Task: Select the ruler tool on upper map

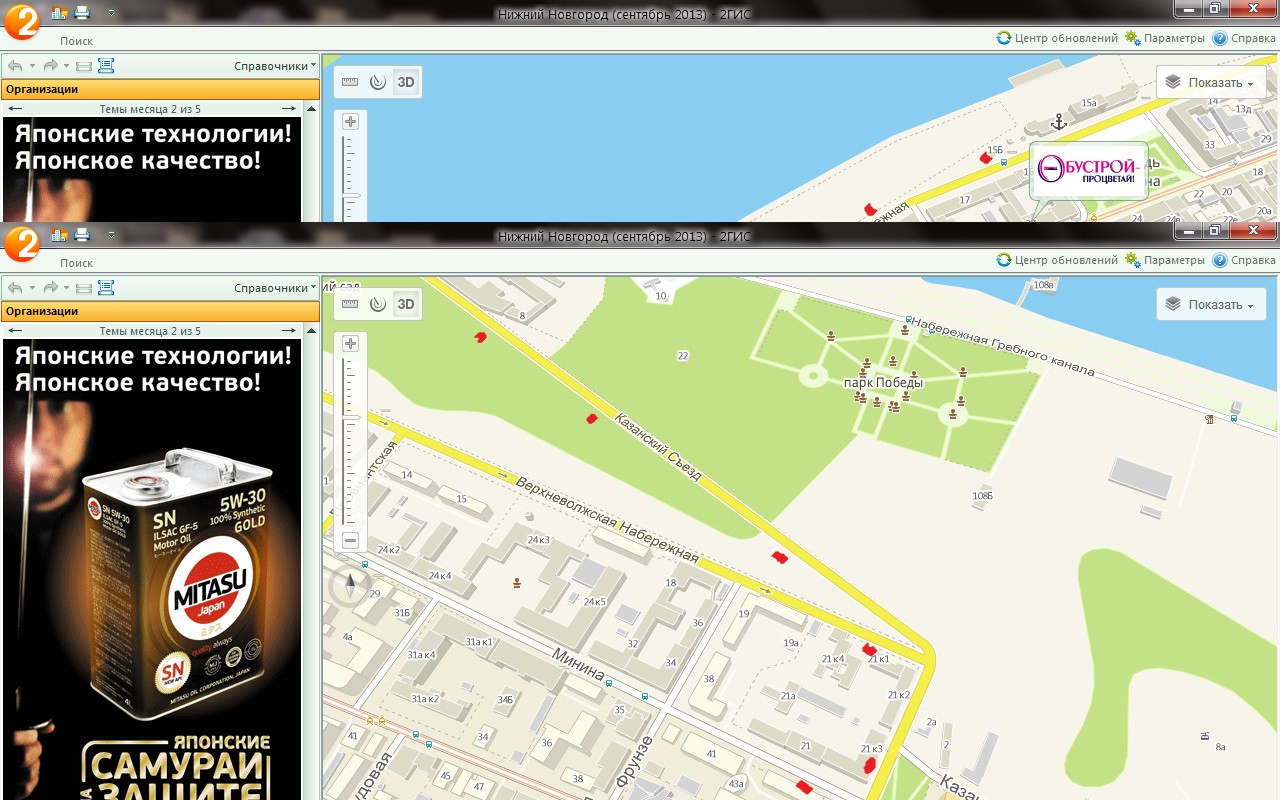Action: [350, 82]
